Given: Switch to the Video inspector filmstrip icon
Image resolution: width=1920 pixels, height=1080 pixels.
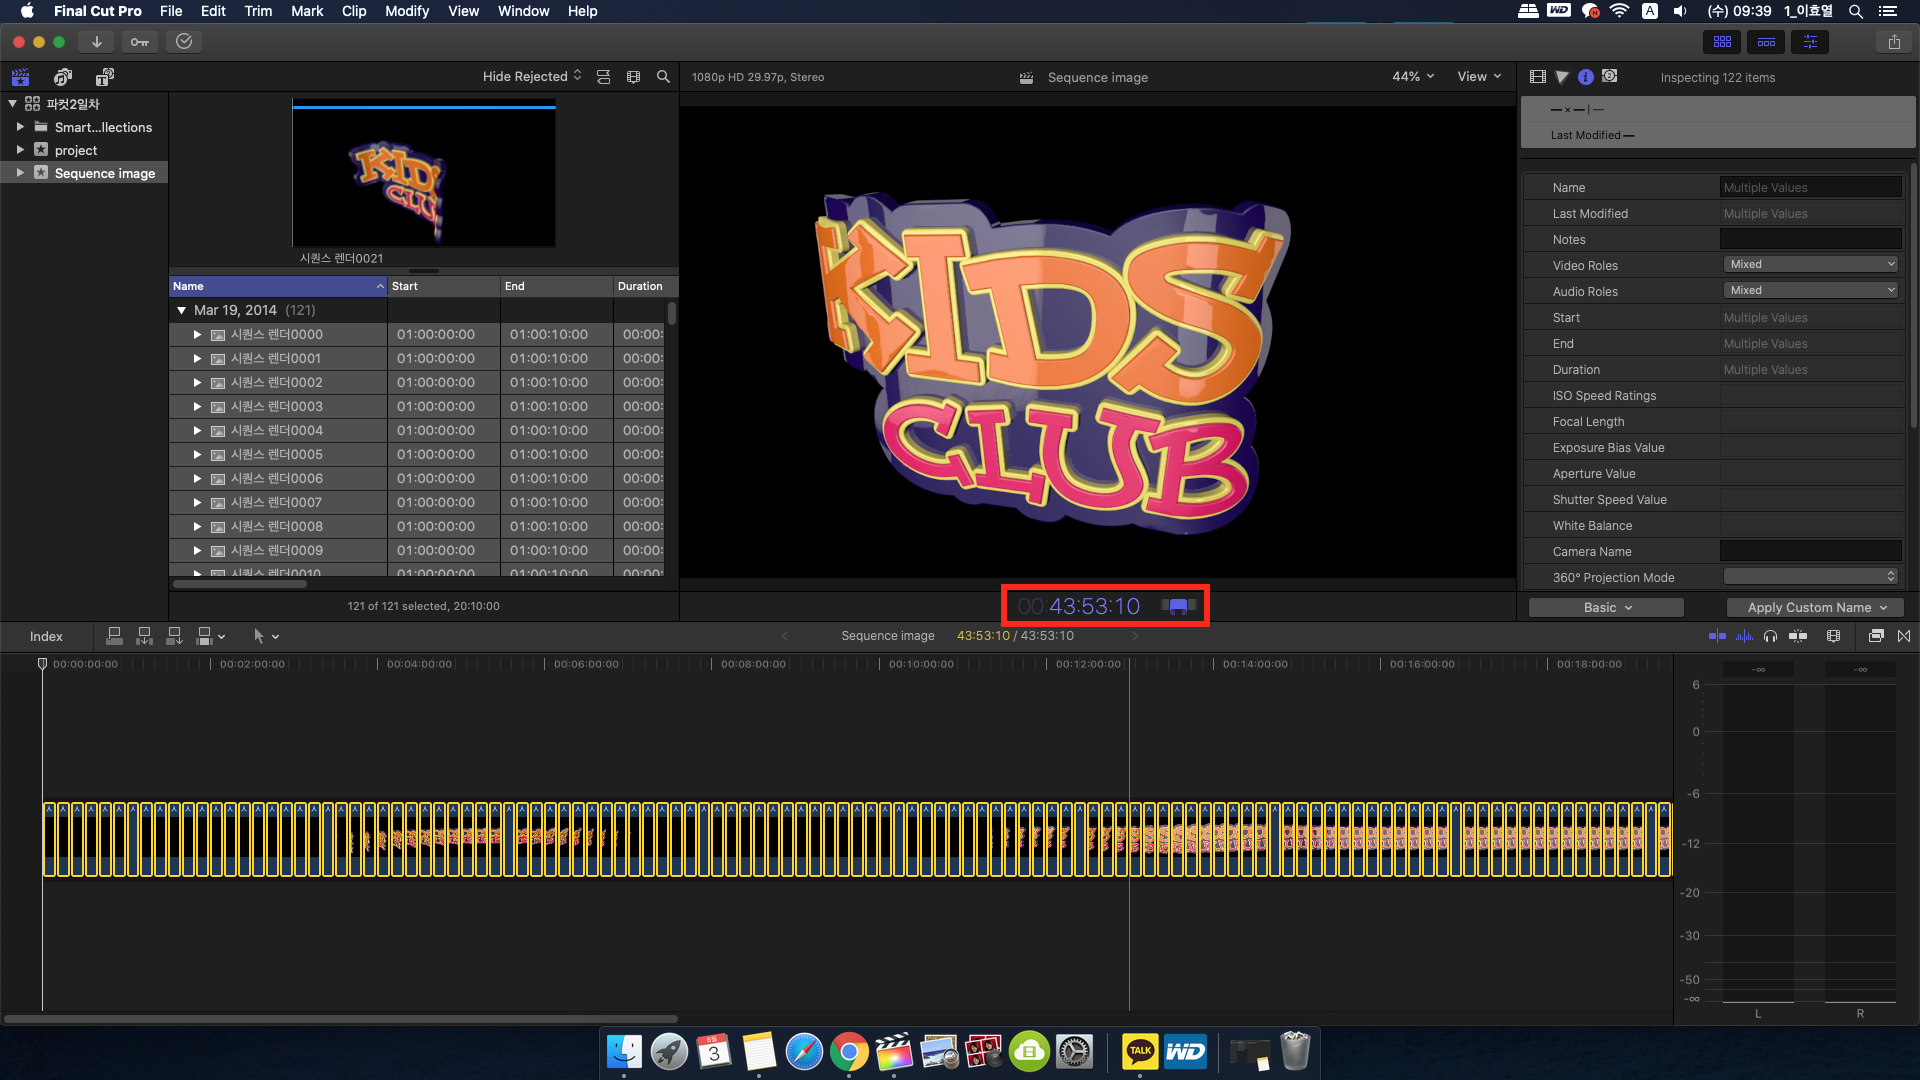Looking at the screenshot, I should tap(1538, 77).
